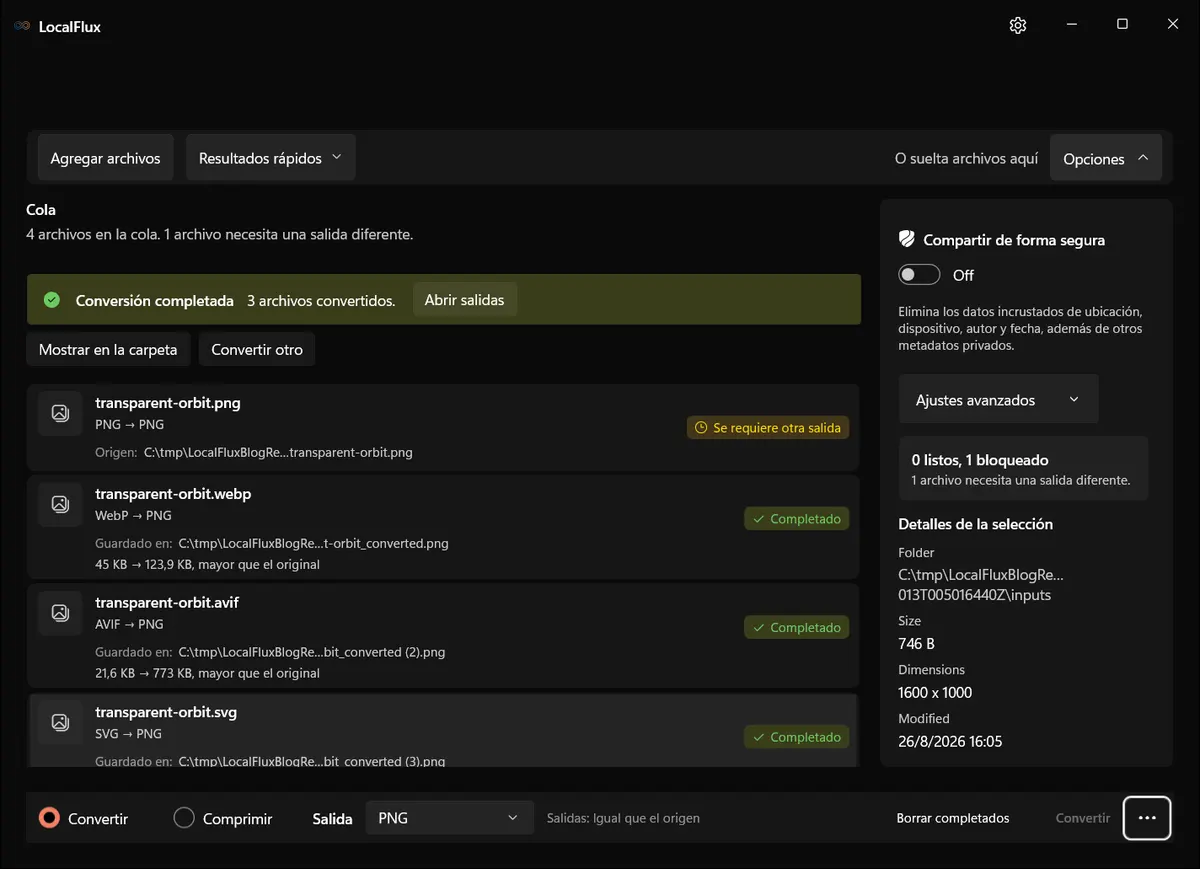Screen dimensions: 1200x869
Task: Open the three-dots more options button
Action: [1147, 818]
